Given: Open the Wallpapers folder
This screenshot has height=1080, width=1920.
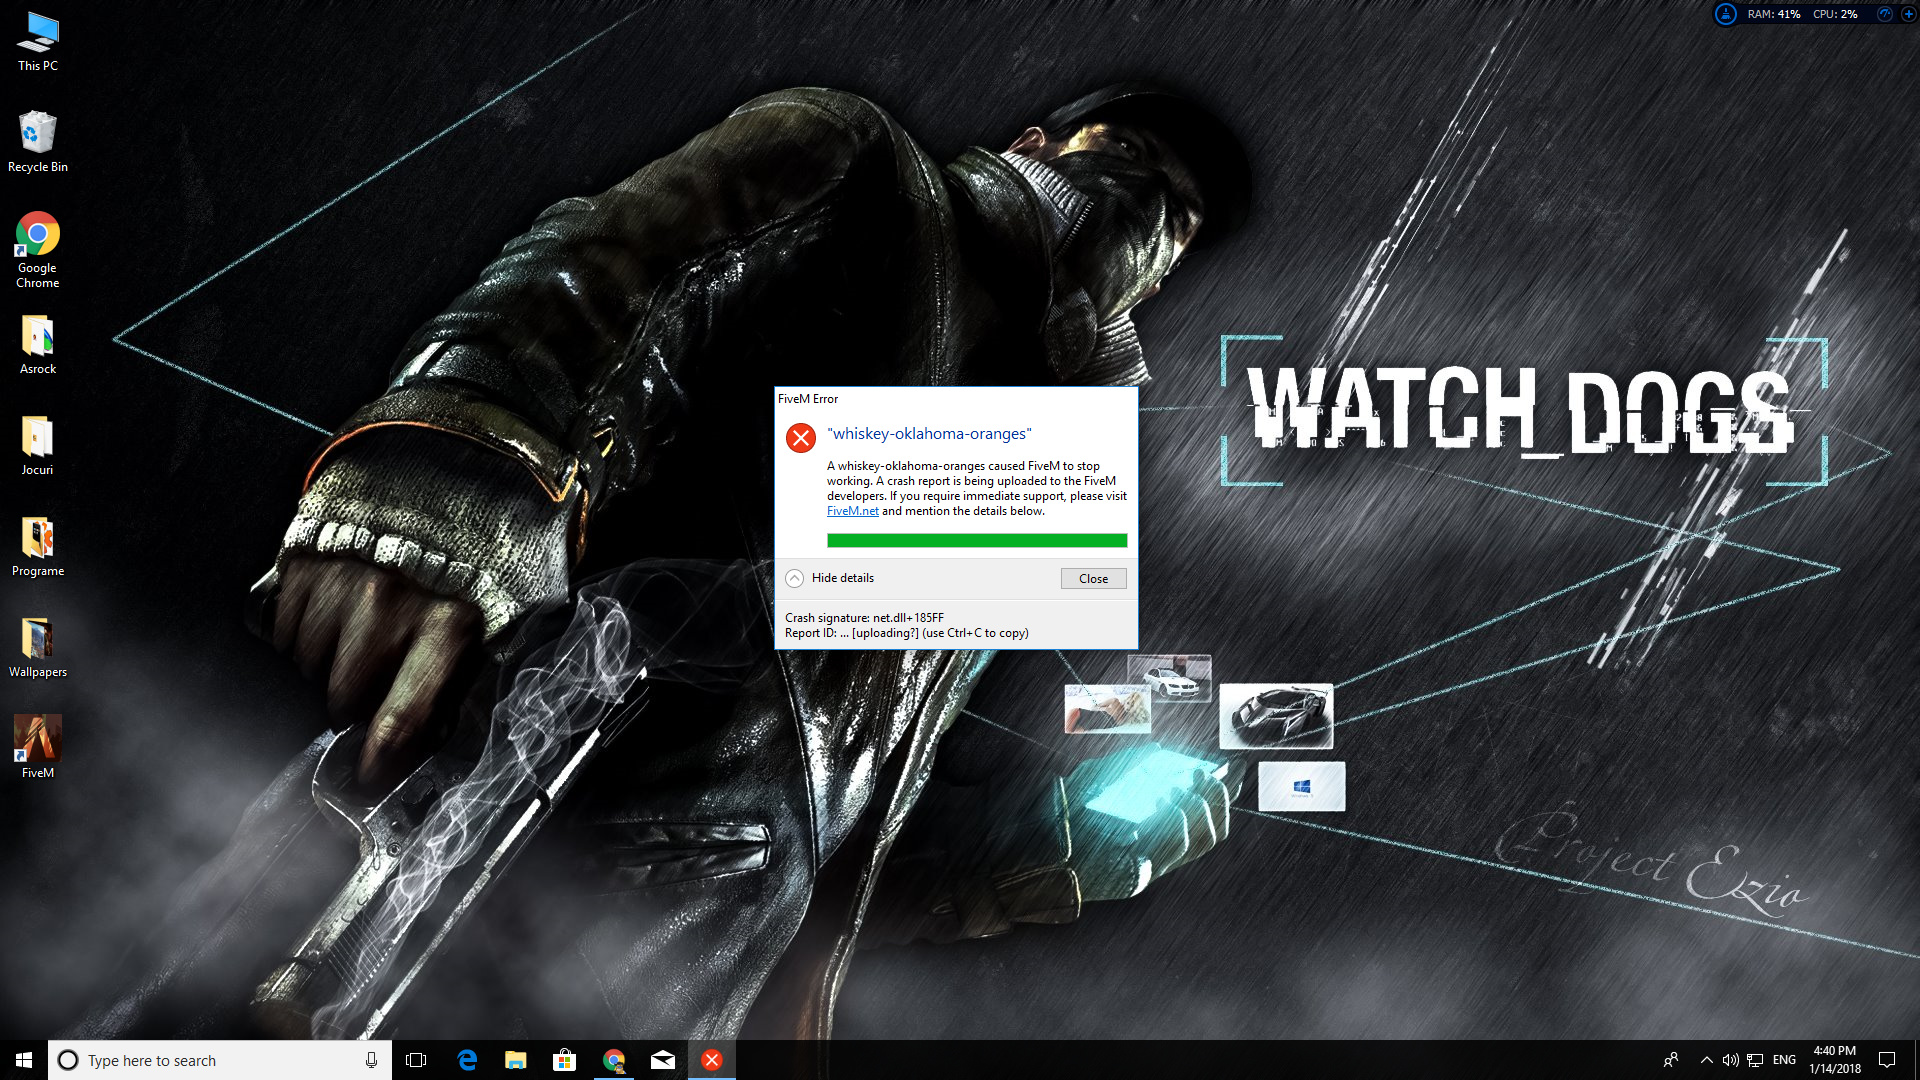Looking at the screenshot, I should coord(38,648).
